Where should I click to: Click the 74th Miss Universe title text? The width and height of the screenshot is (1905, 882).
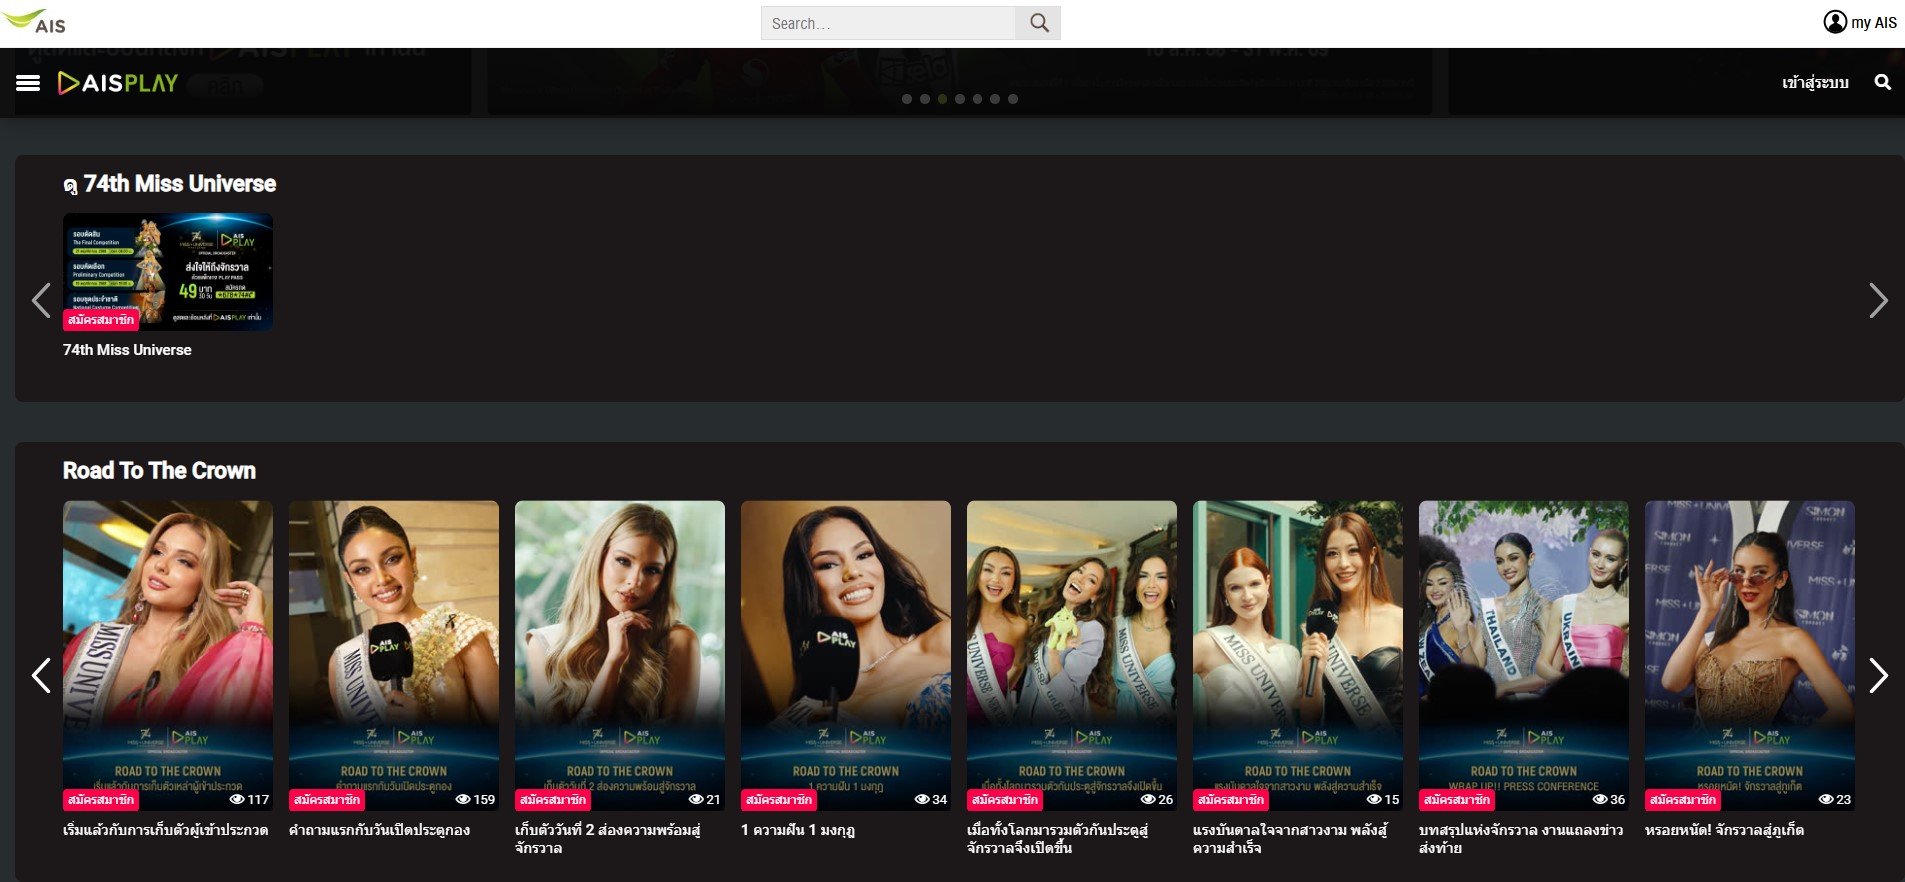click(x=127, y=350)
